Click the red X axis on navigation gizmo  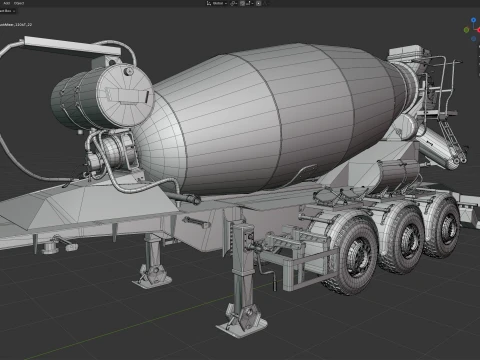pyautogui.click(x=478, y=30)
